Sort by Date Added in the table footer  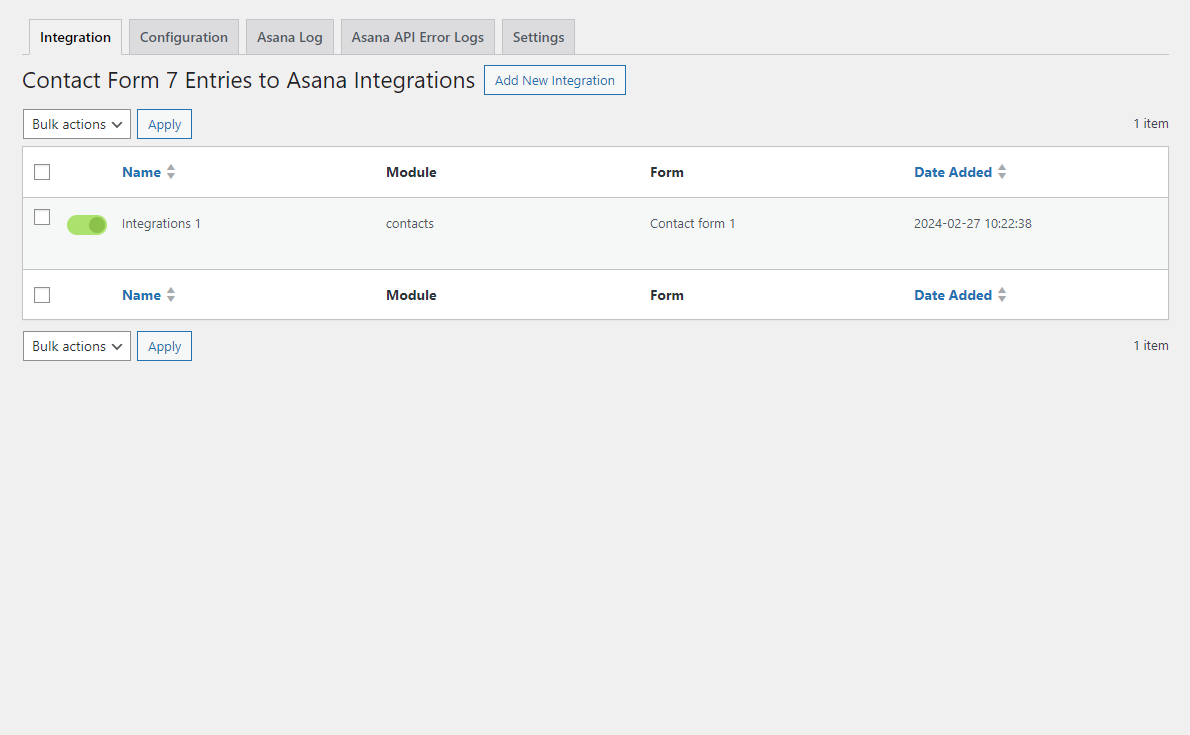click(x=952, y=295)
